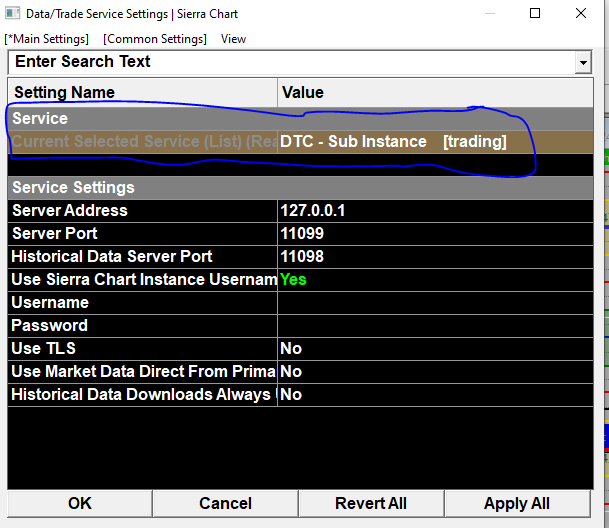609x528 pixels.
Task: Select the 'Service Settings' section header row
Action: point(300,188)
